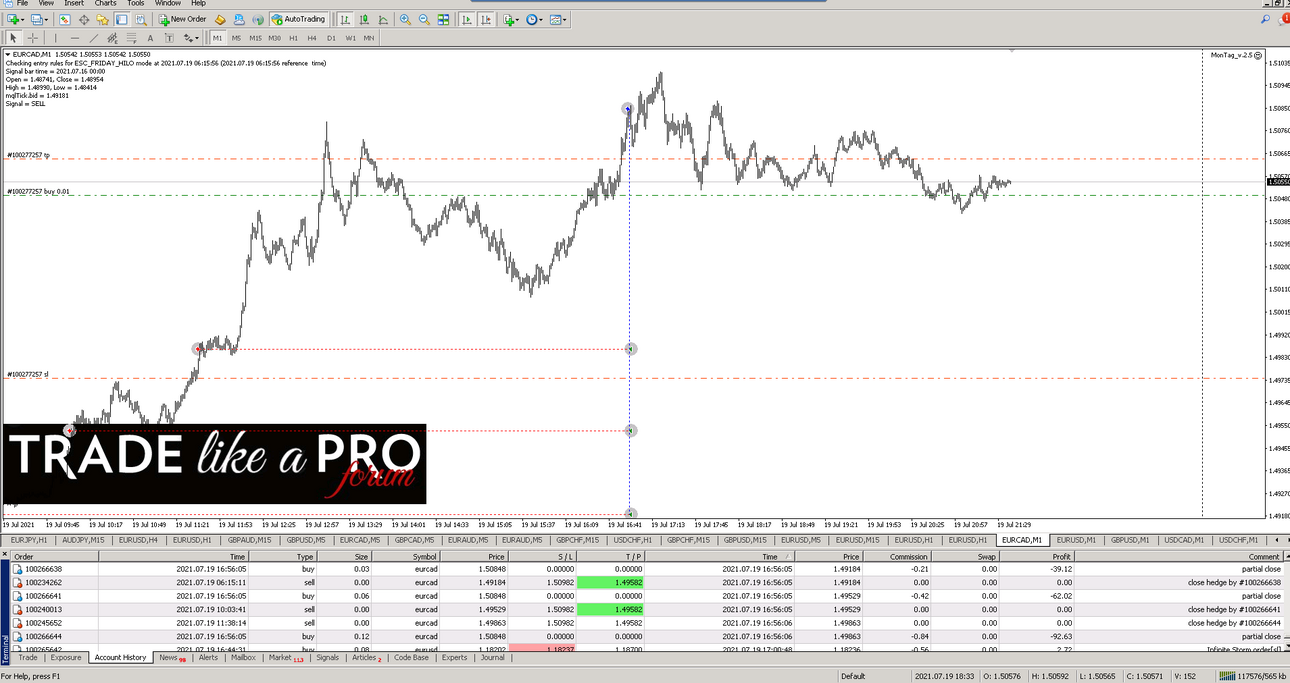Select the Cursor arrow tool

click(x=13, y=38)
